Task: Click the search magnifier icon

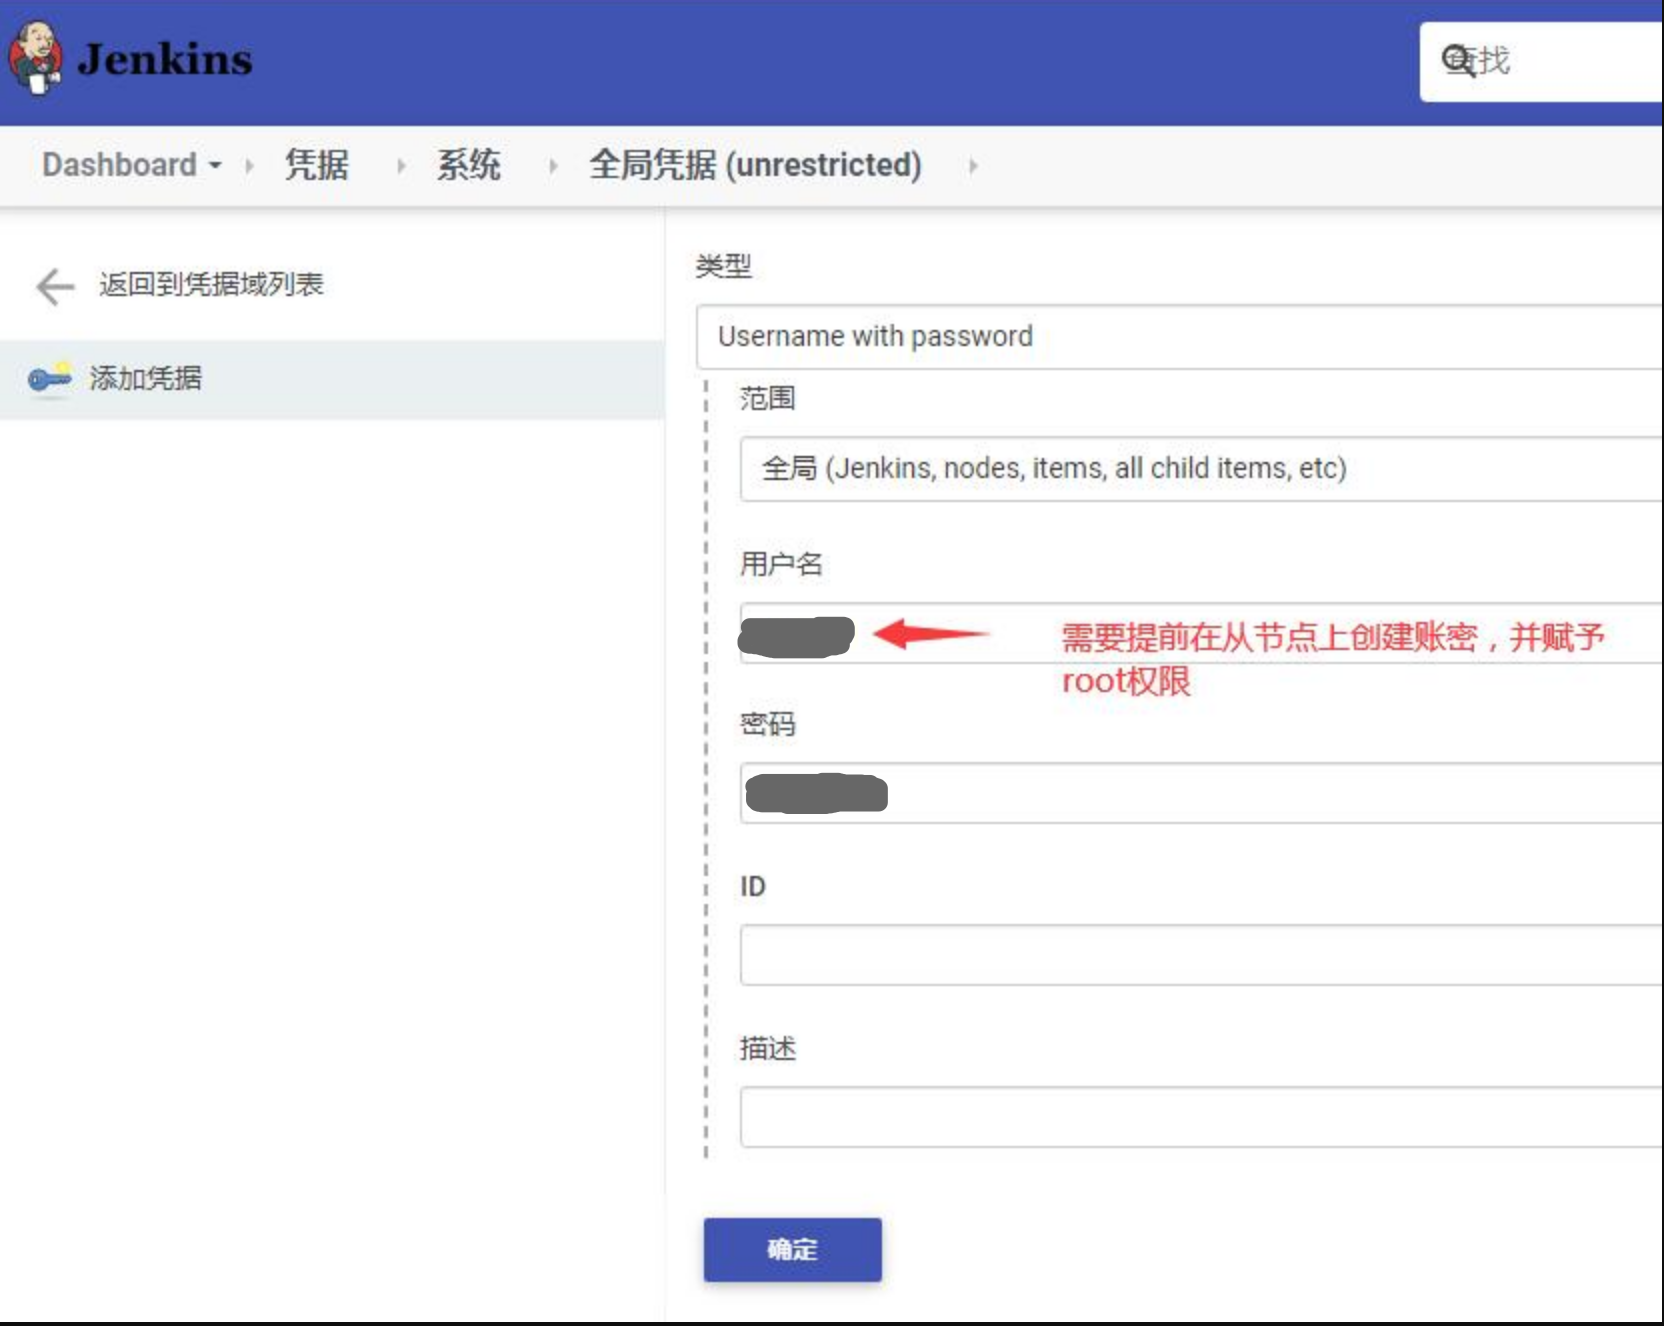Action: 1458,61
